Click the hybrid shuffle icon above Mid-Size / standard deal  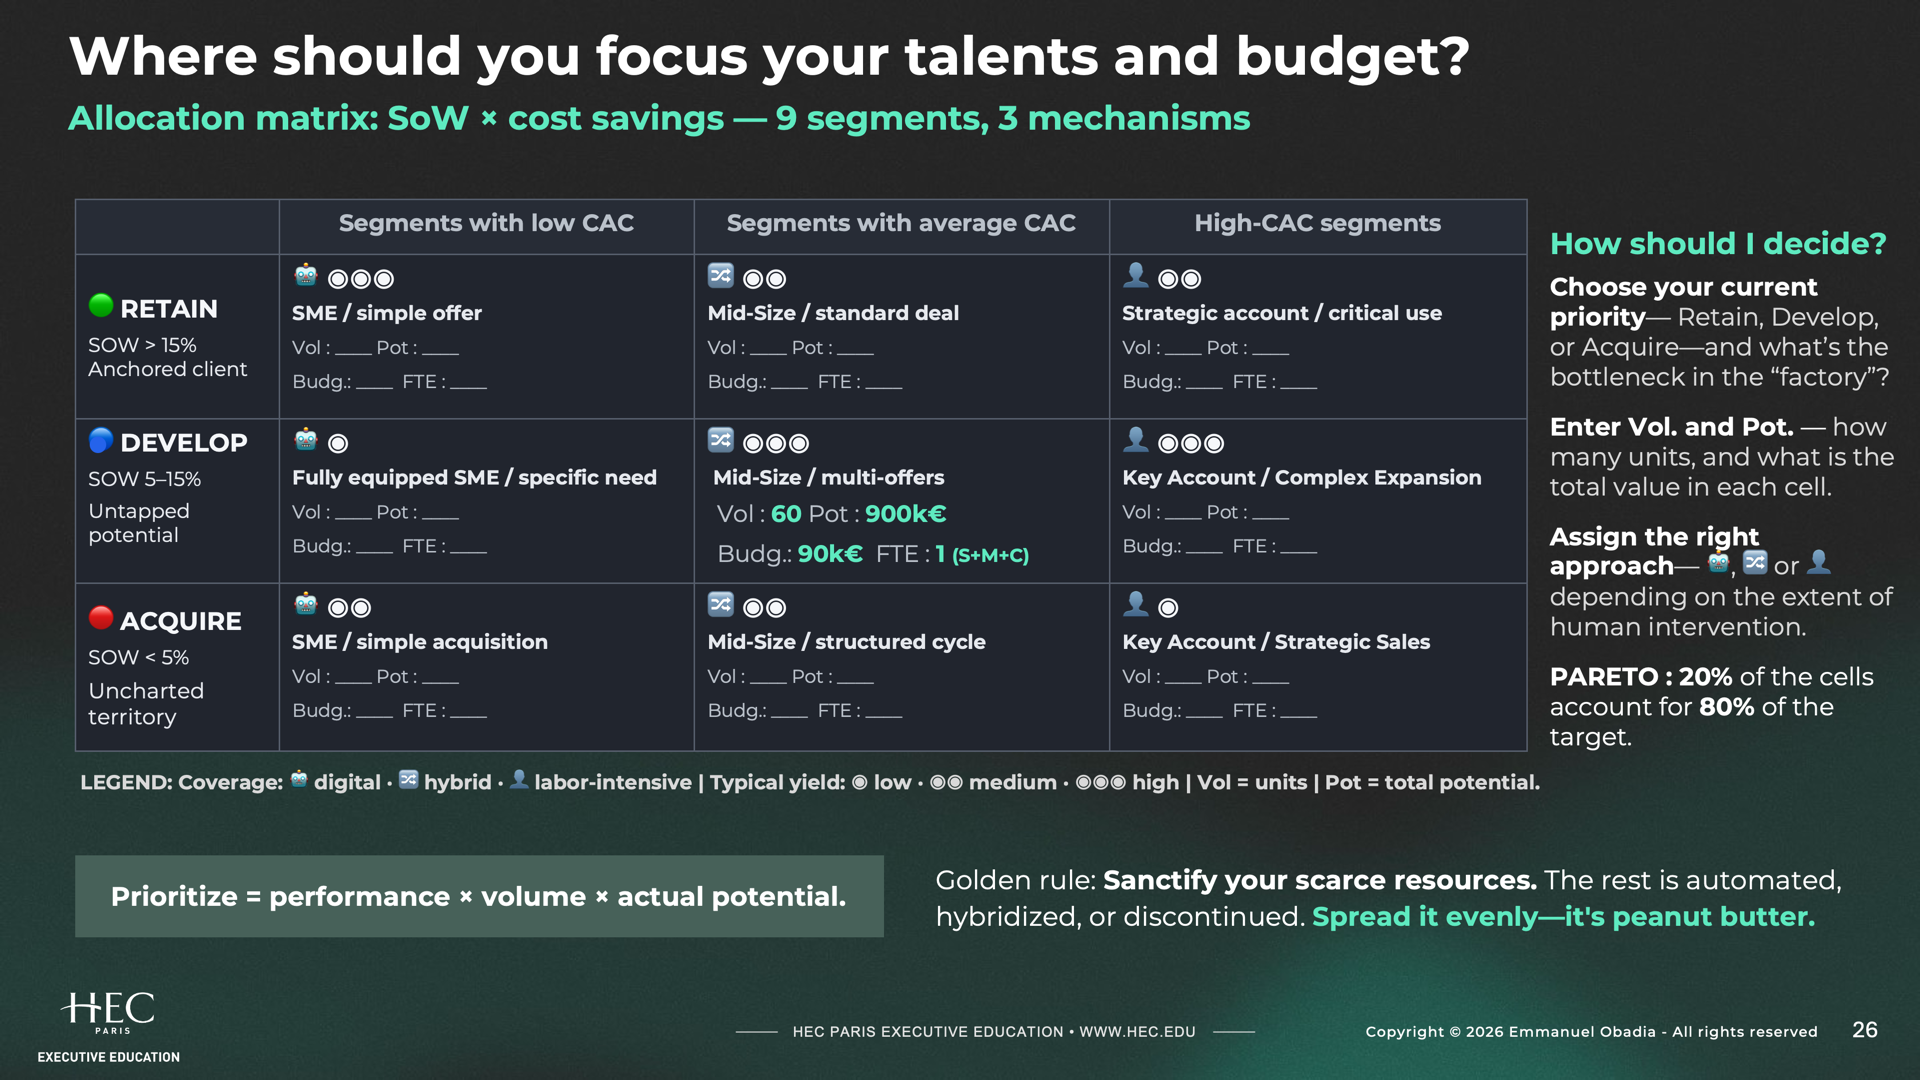point(721,275)
